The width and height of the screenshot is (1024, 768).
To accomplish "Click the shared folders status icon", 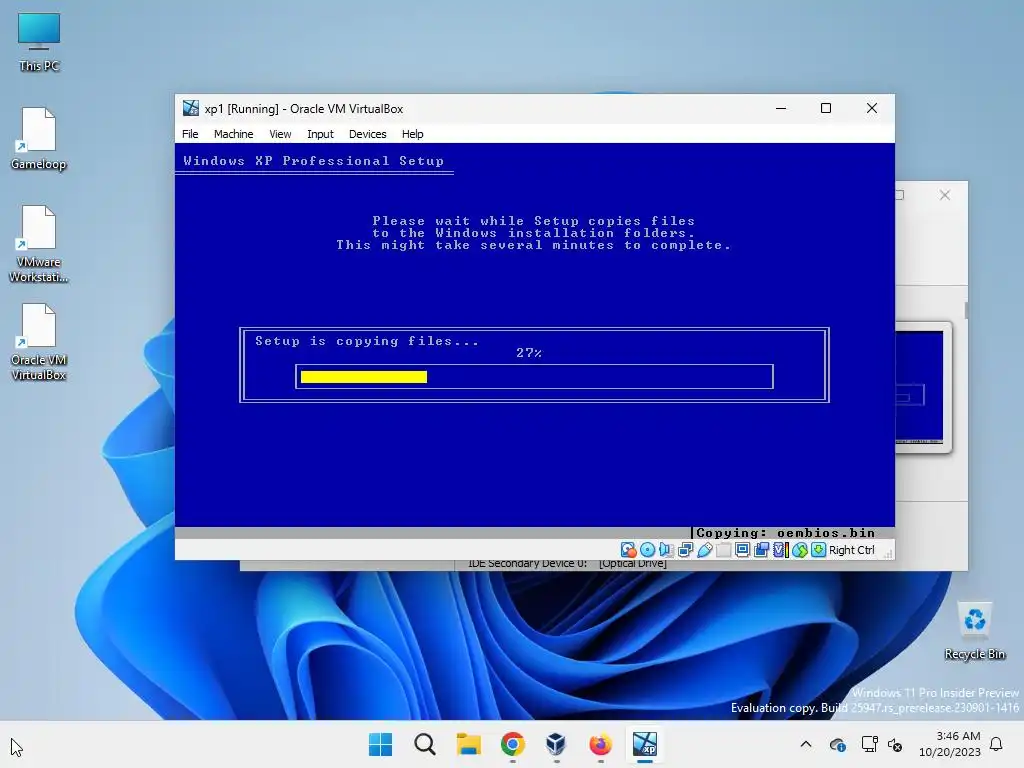I will point(723,550).
